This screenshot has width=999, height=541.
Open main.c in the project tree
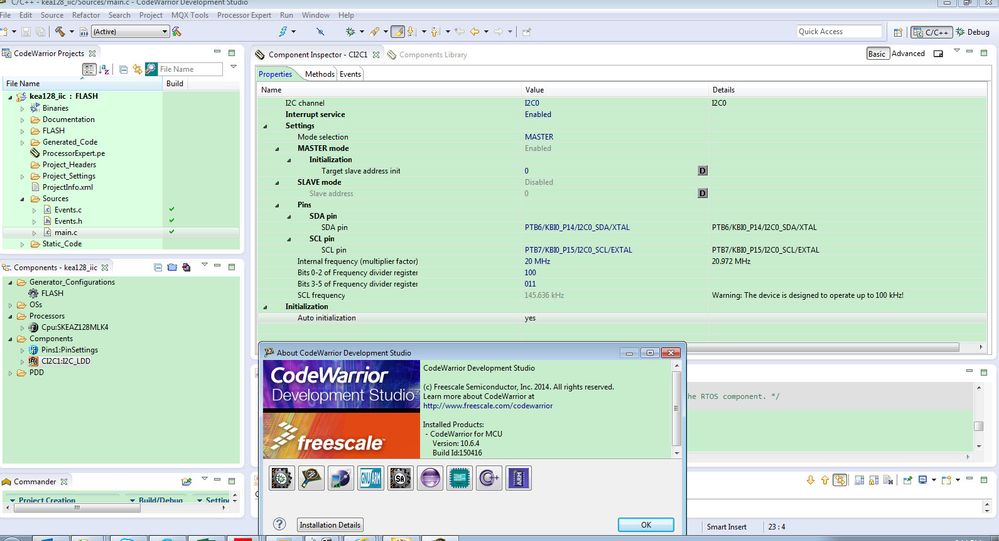click(x=66, y=233)
